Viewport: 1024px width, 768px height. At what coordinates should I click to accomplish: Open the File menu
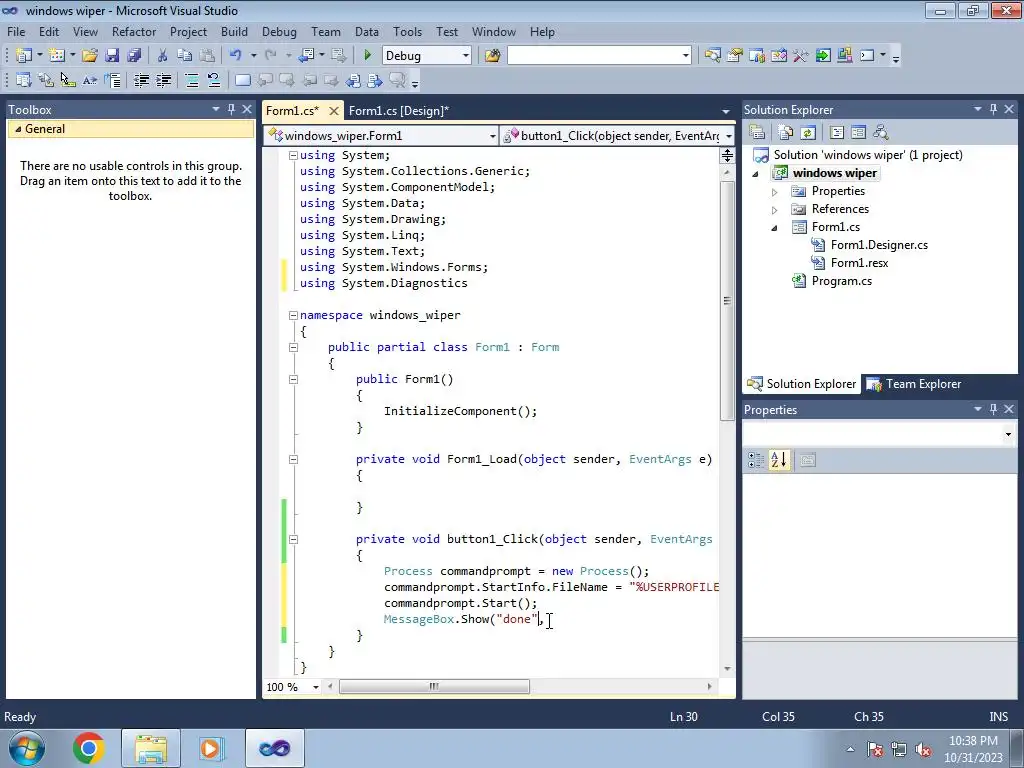16,31
